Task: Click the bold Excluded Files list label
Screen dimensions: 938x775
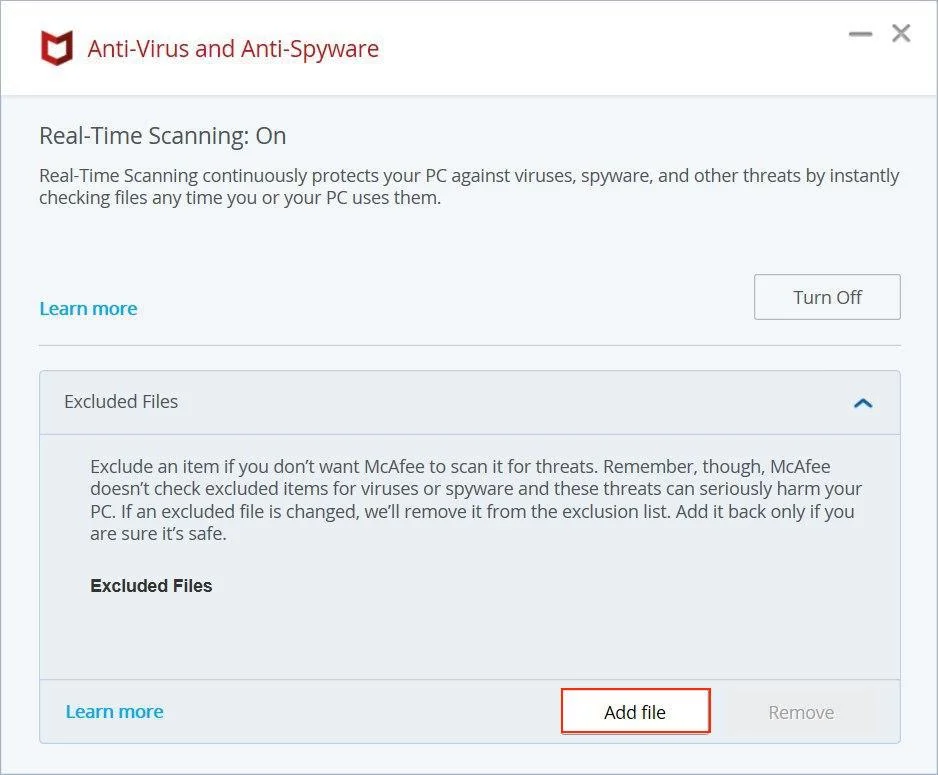Action: point(151,586)
